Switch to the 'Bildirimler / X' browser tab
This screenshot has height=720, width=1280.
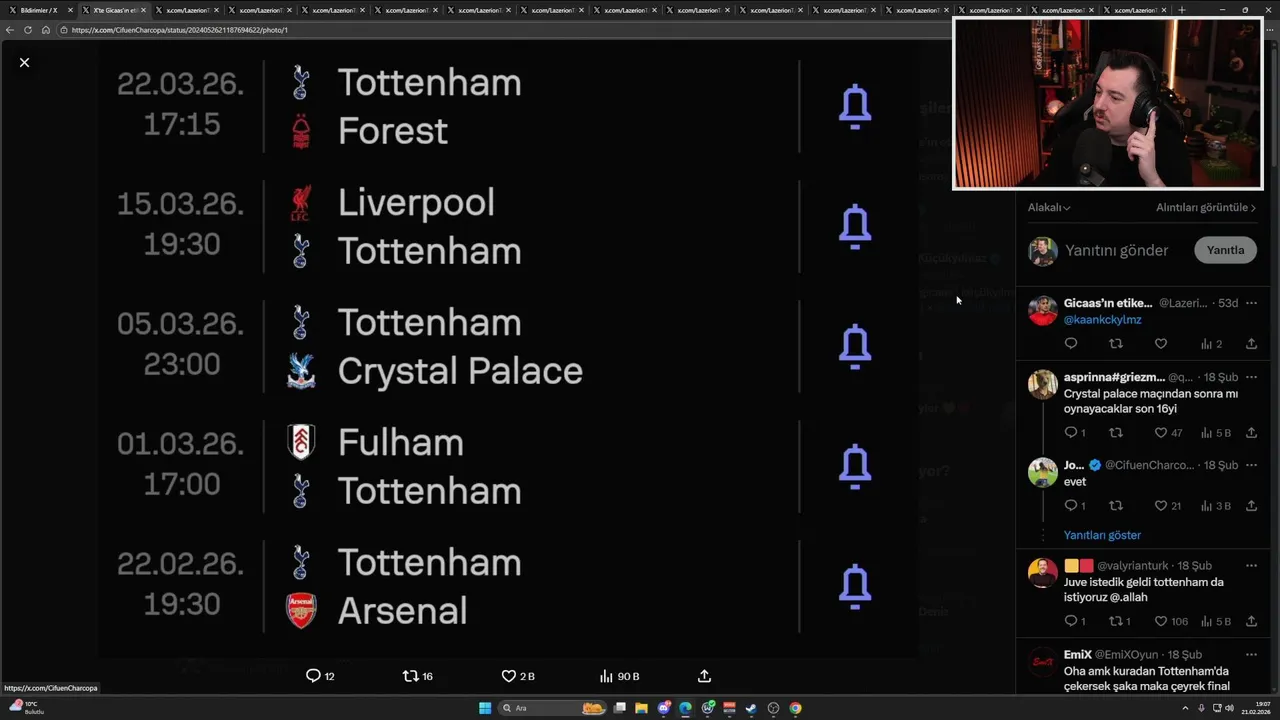tap(40, 10)
